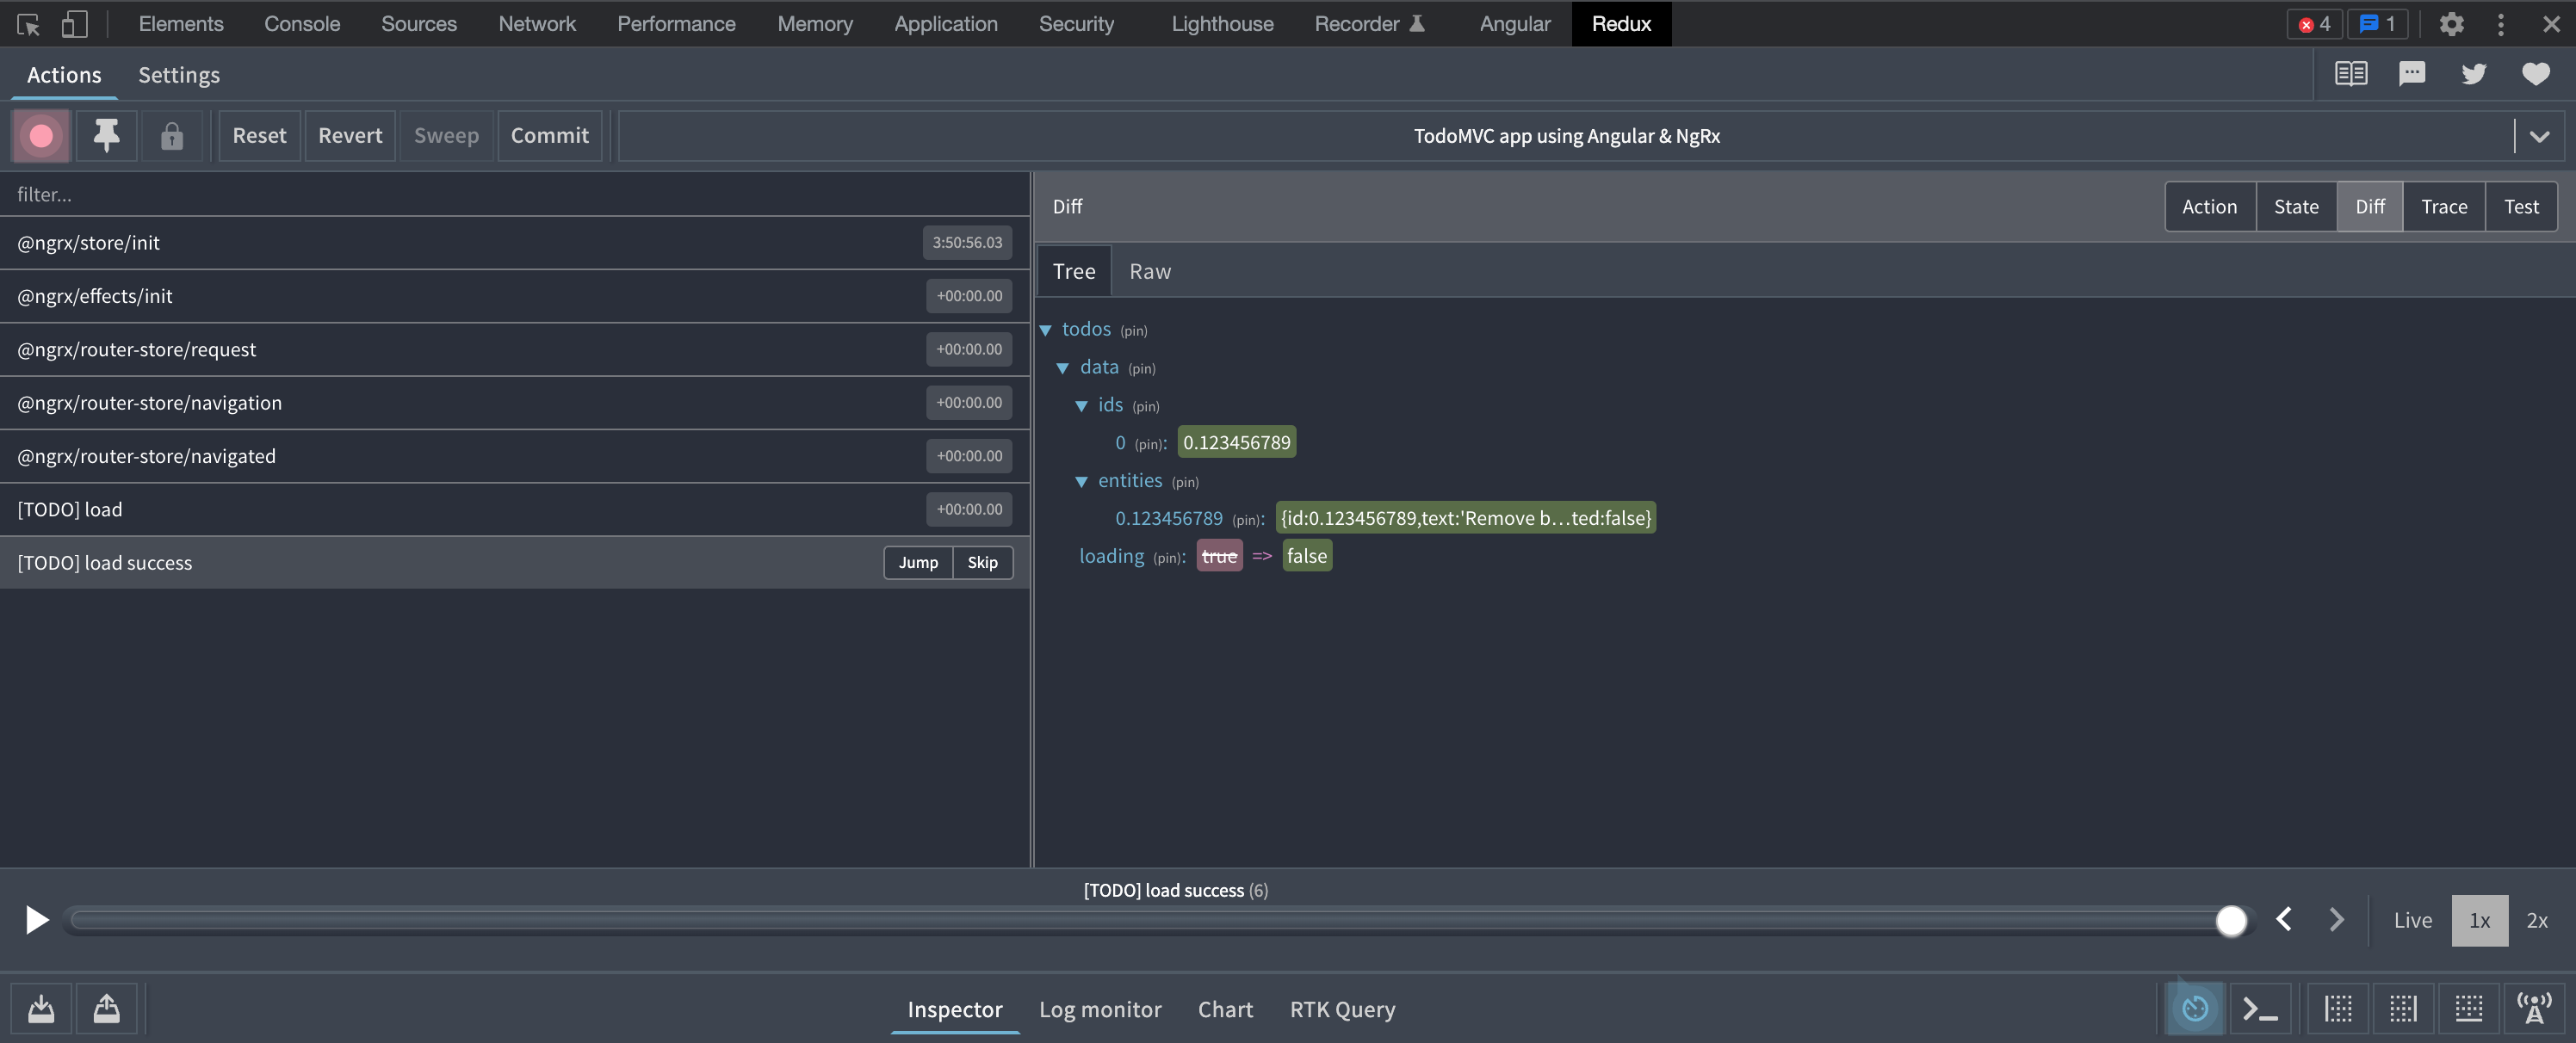Screen dimensions: 2576x1043
Task: Toggle the slider monitor clock icon
Action: pyautogui.click(x=2194, y=1009)
